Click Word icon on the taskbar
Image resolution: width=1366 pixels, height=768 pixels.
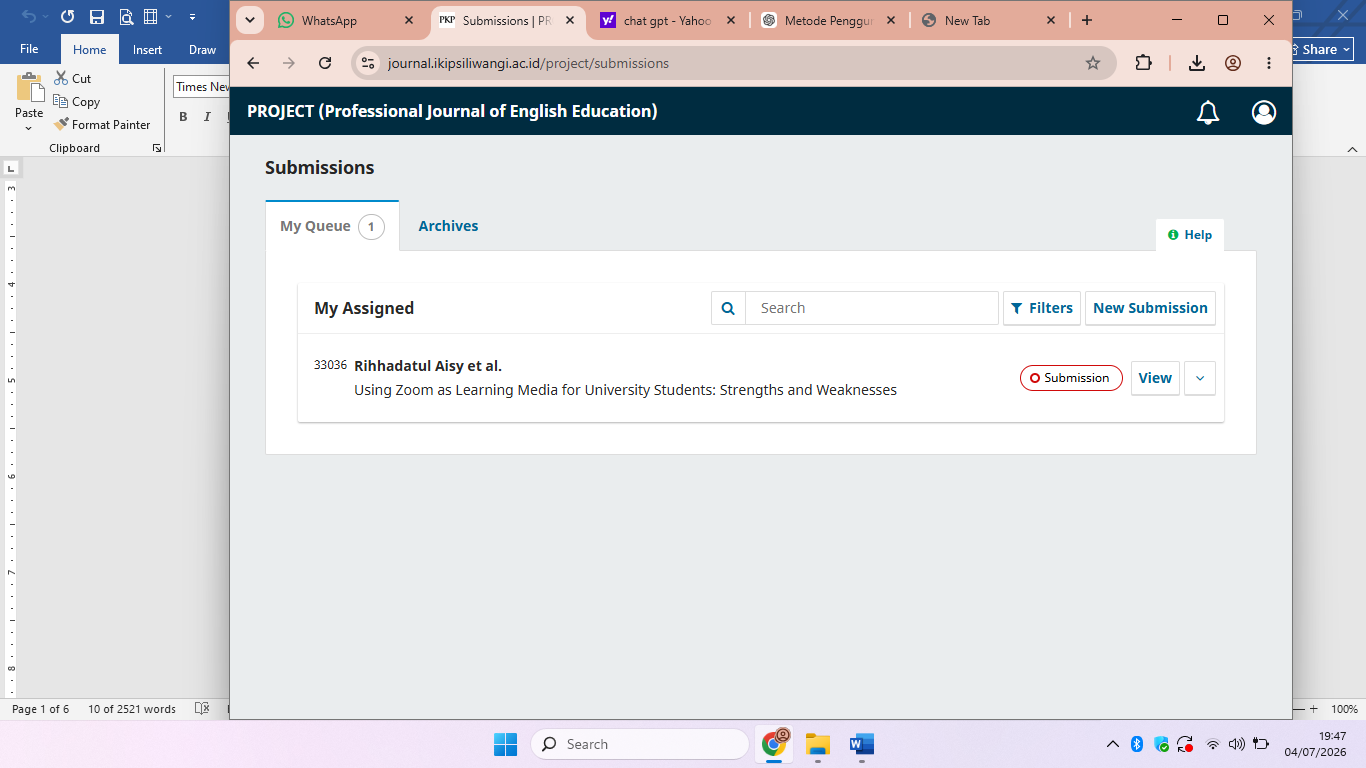pyautogui.click(x=861, y=744)
